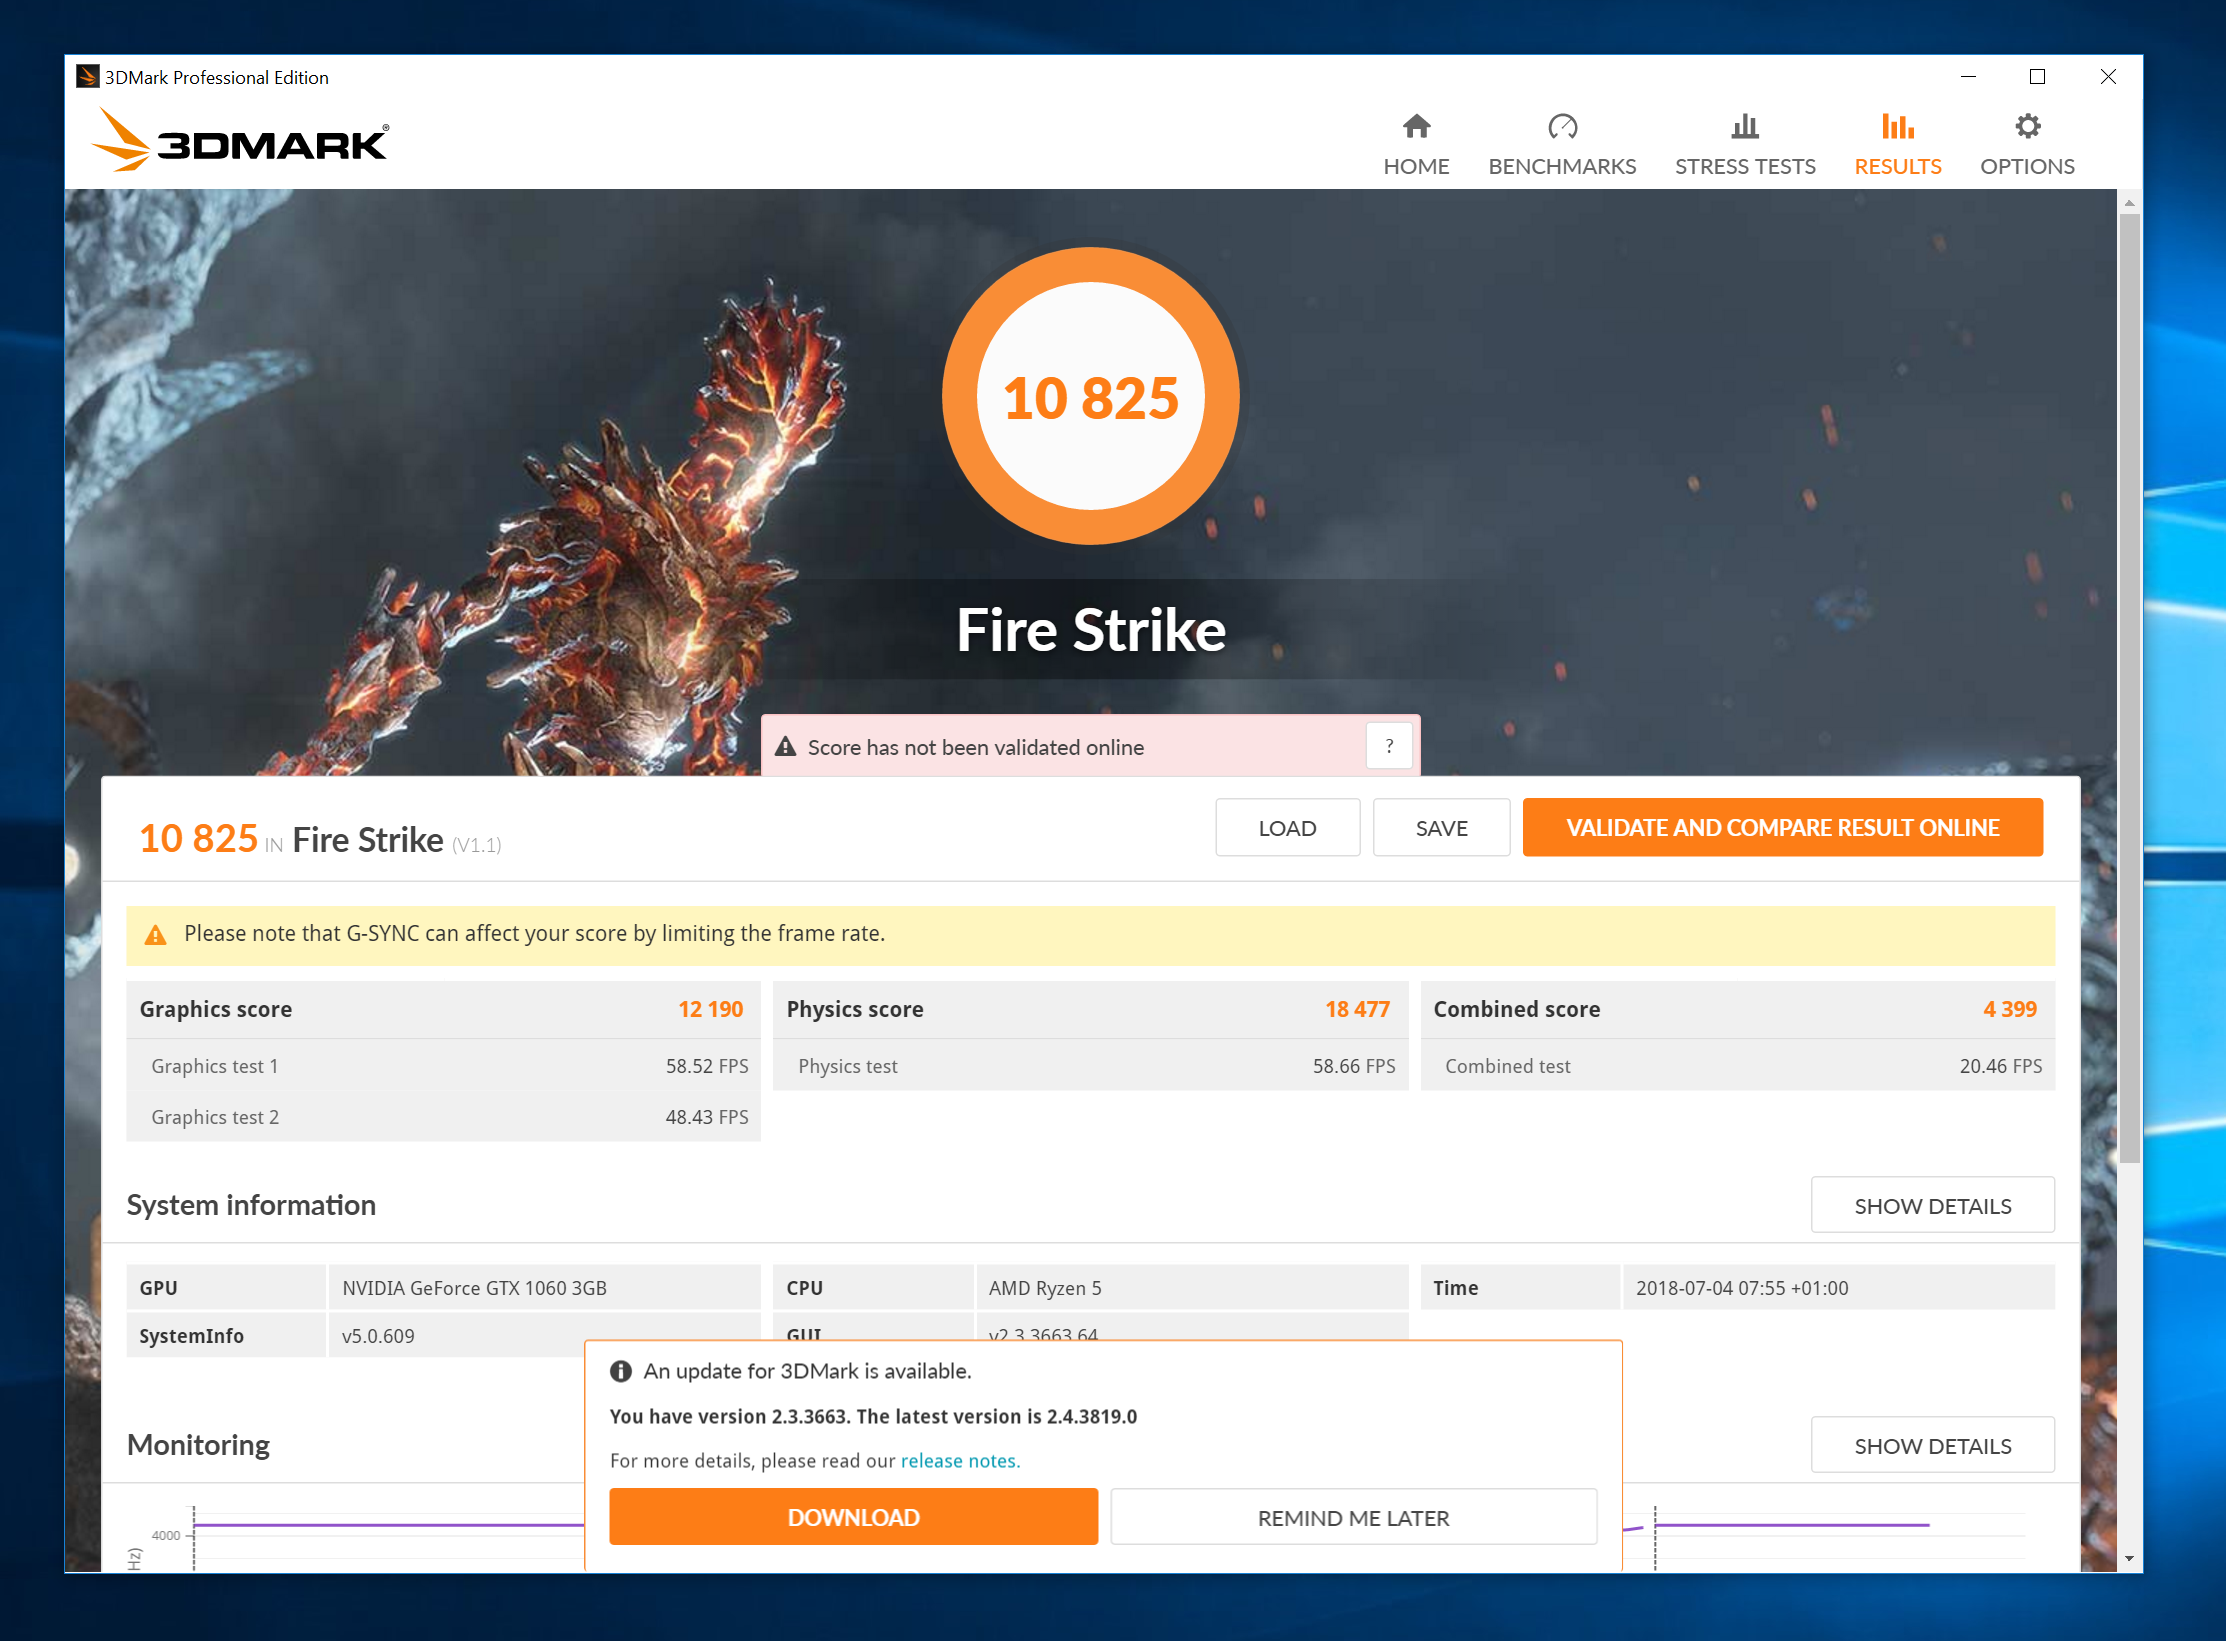The image size is (2226, 1641).
Task: Select the Stress Tests chart icon
Action: click(1744, 127)
